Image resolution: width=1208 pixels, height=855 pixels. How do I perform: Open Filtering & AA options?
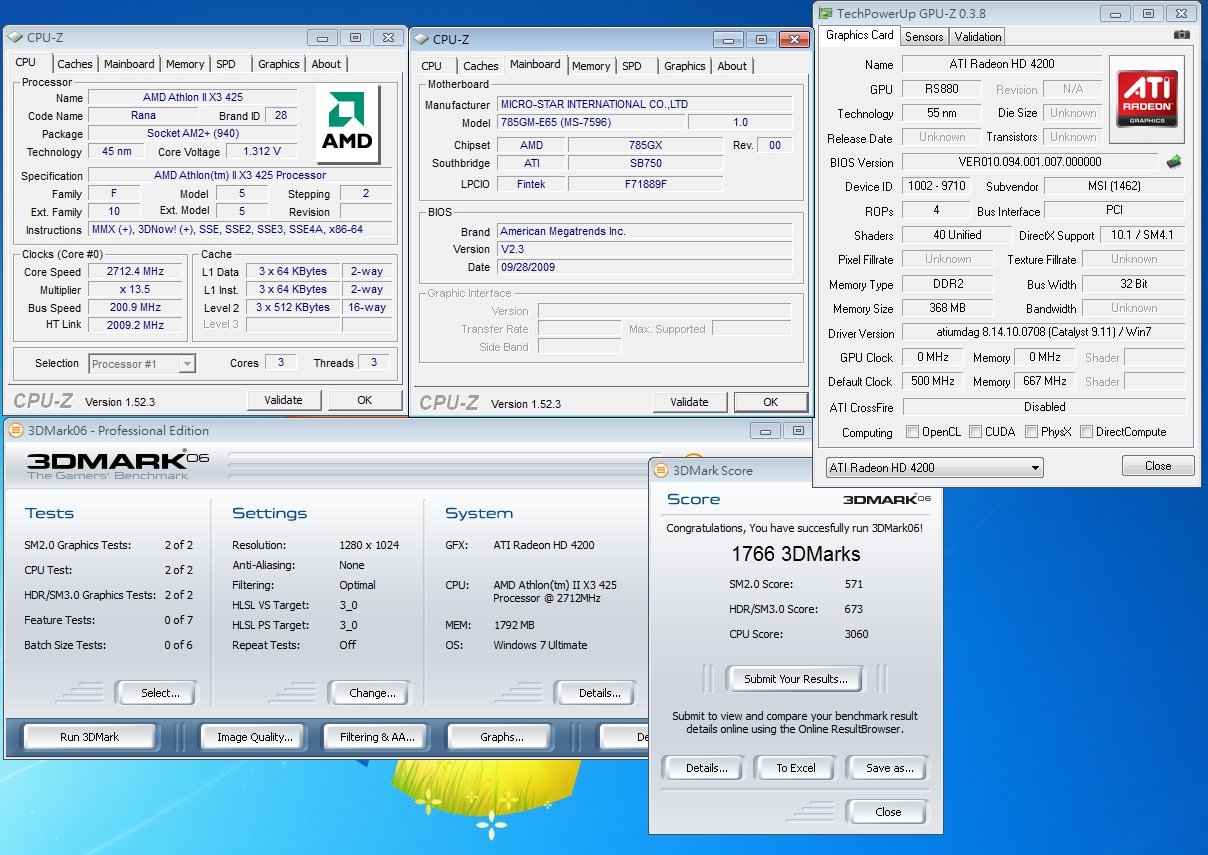point(377,737)
